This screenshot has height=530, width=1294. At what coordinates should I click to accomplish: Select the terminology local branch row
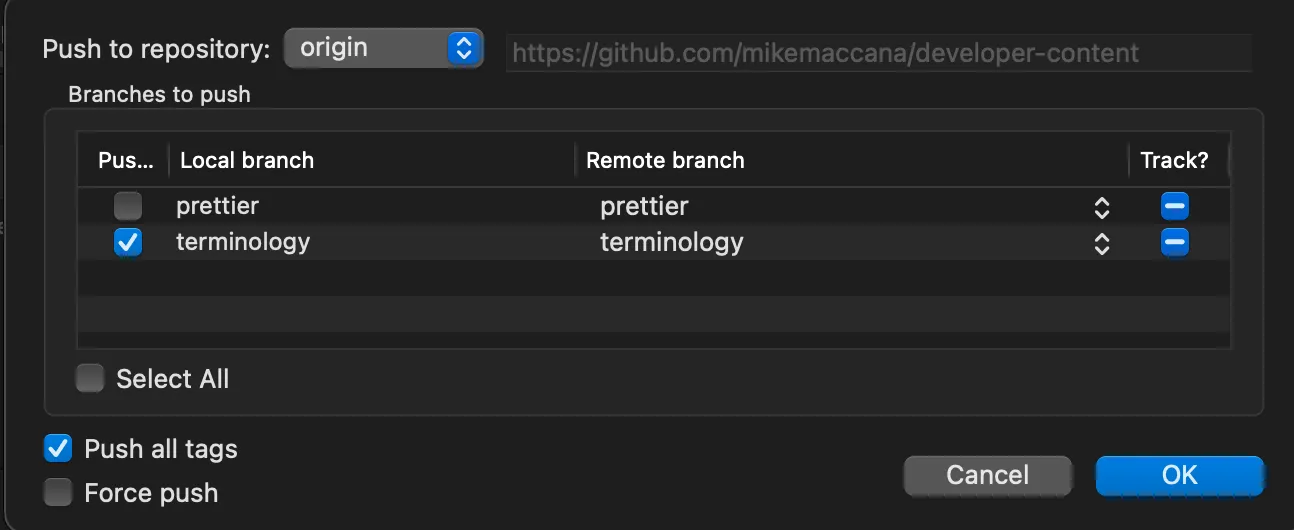243,243
